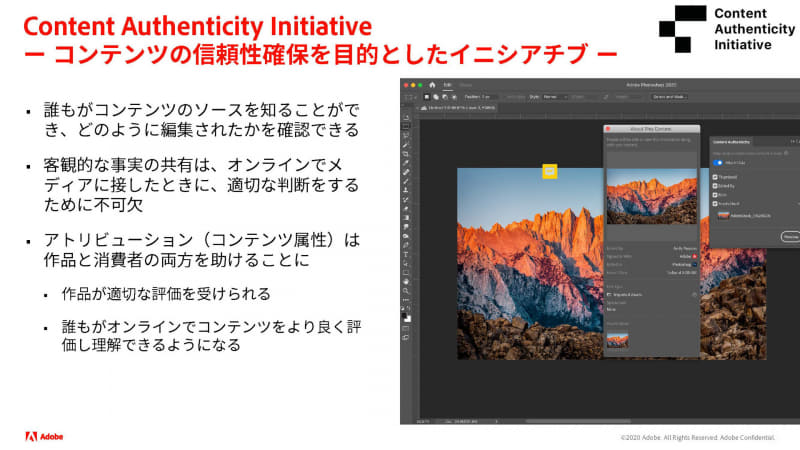Select the Pen tool
800x450 pixels.
(406, 245)
